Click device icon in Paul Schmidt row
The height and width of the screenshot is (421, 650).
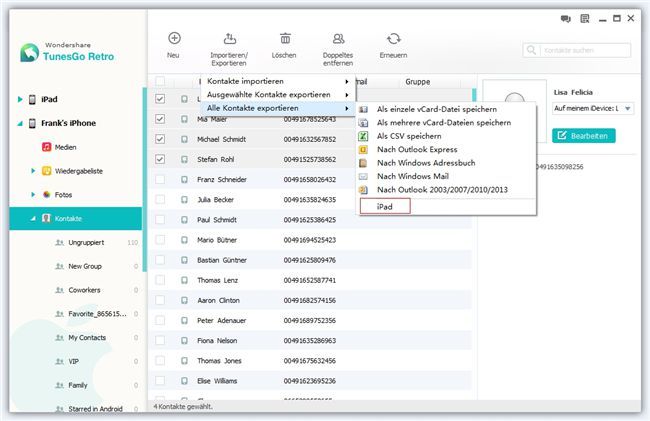pyautogui.click(x=184, y=220)
